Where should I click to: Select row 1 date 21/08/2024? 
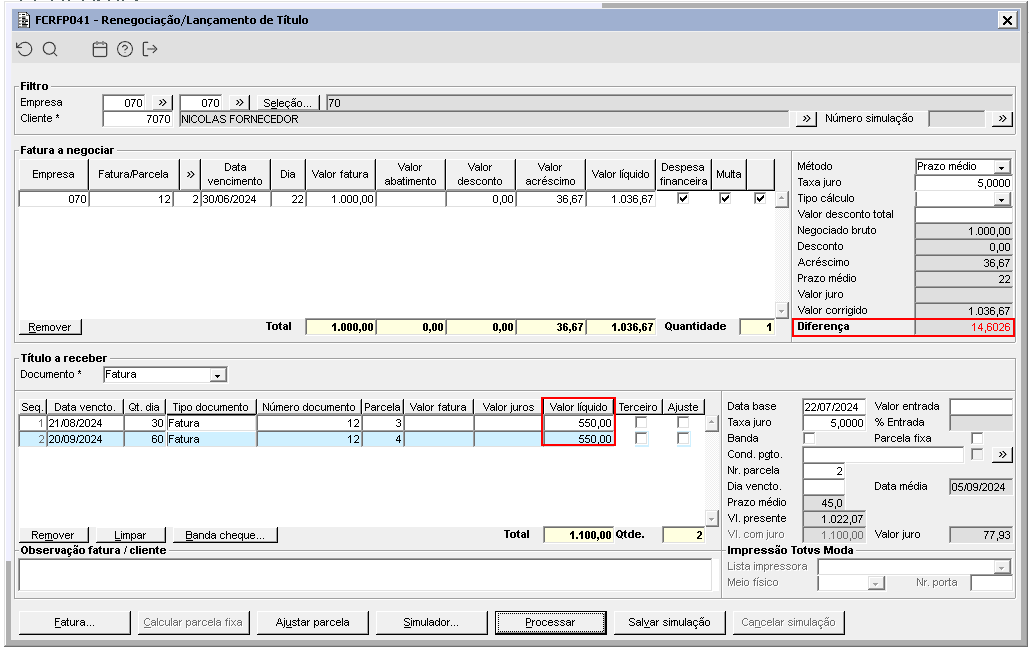click(84, 423)
